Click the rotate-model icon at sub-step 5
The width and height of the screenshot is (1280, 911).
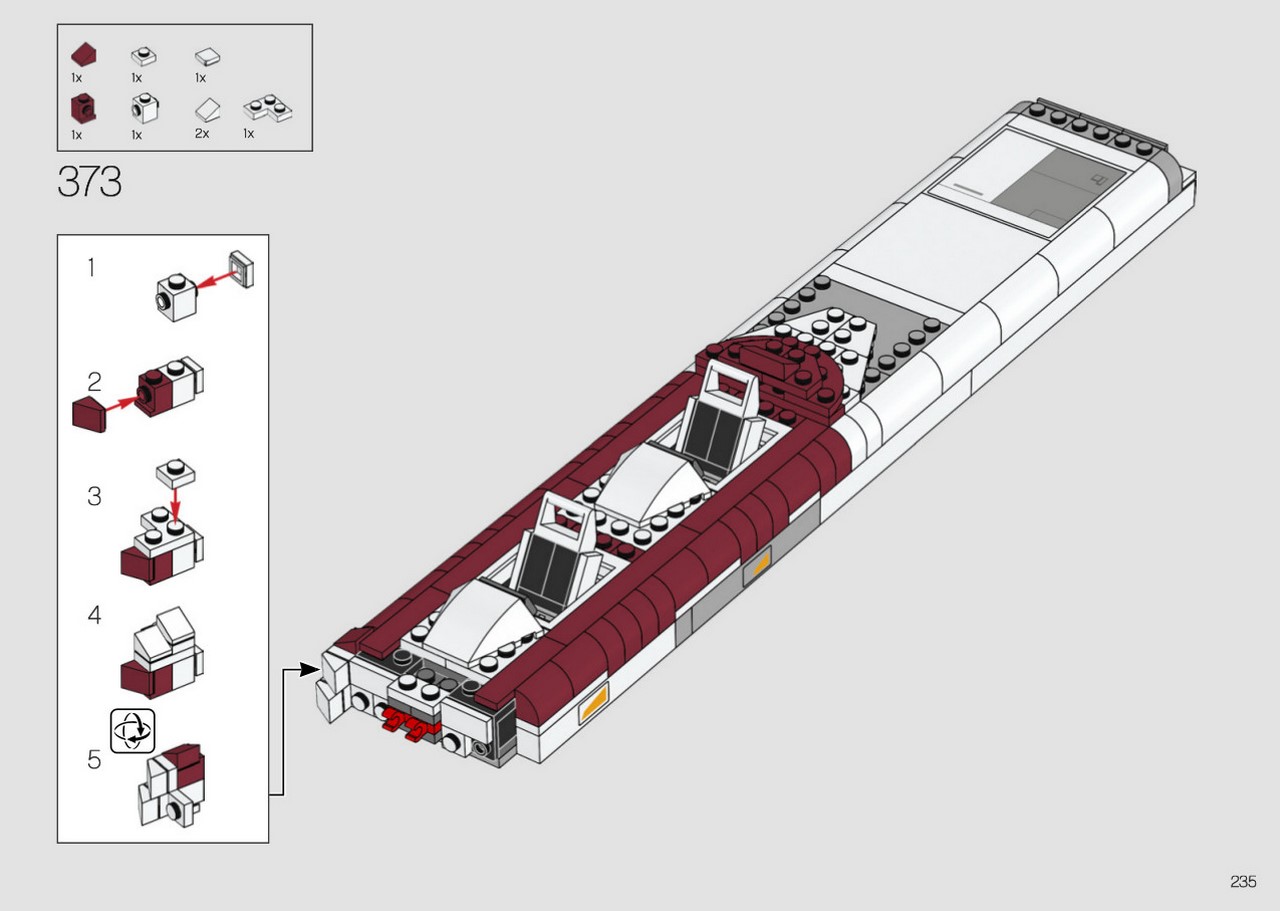pos(132,730)
